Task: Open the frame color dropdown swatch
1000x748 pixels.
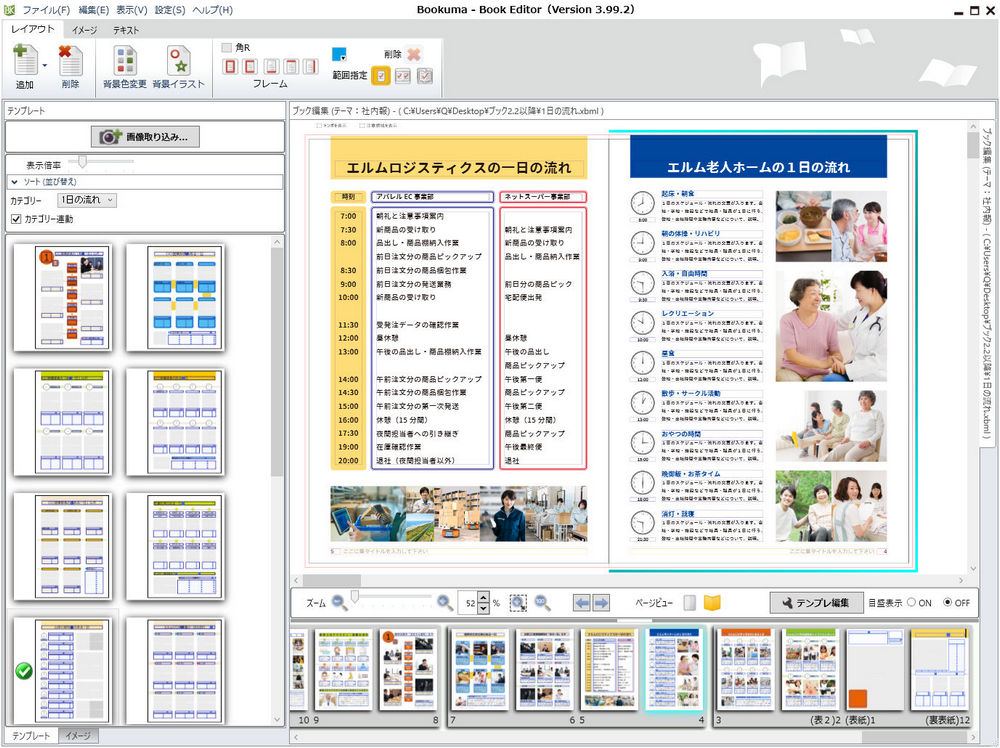Action: [339, 54]
